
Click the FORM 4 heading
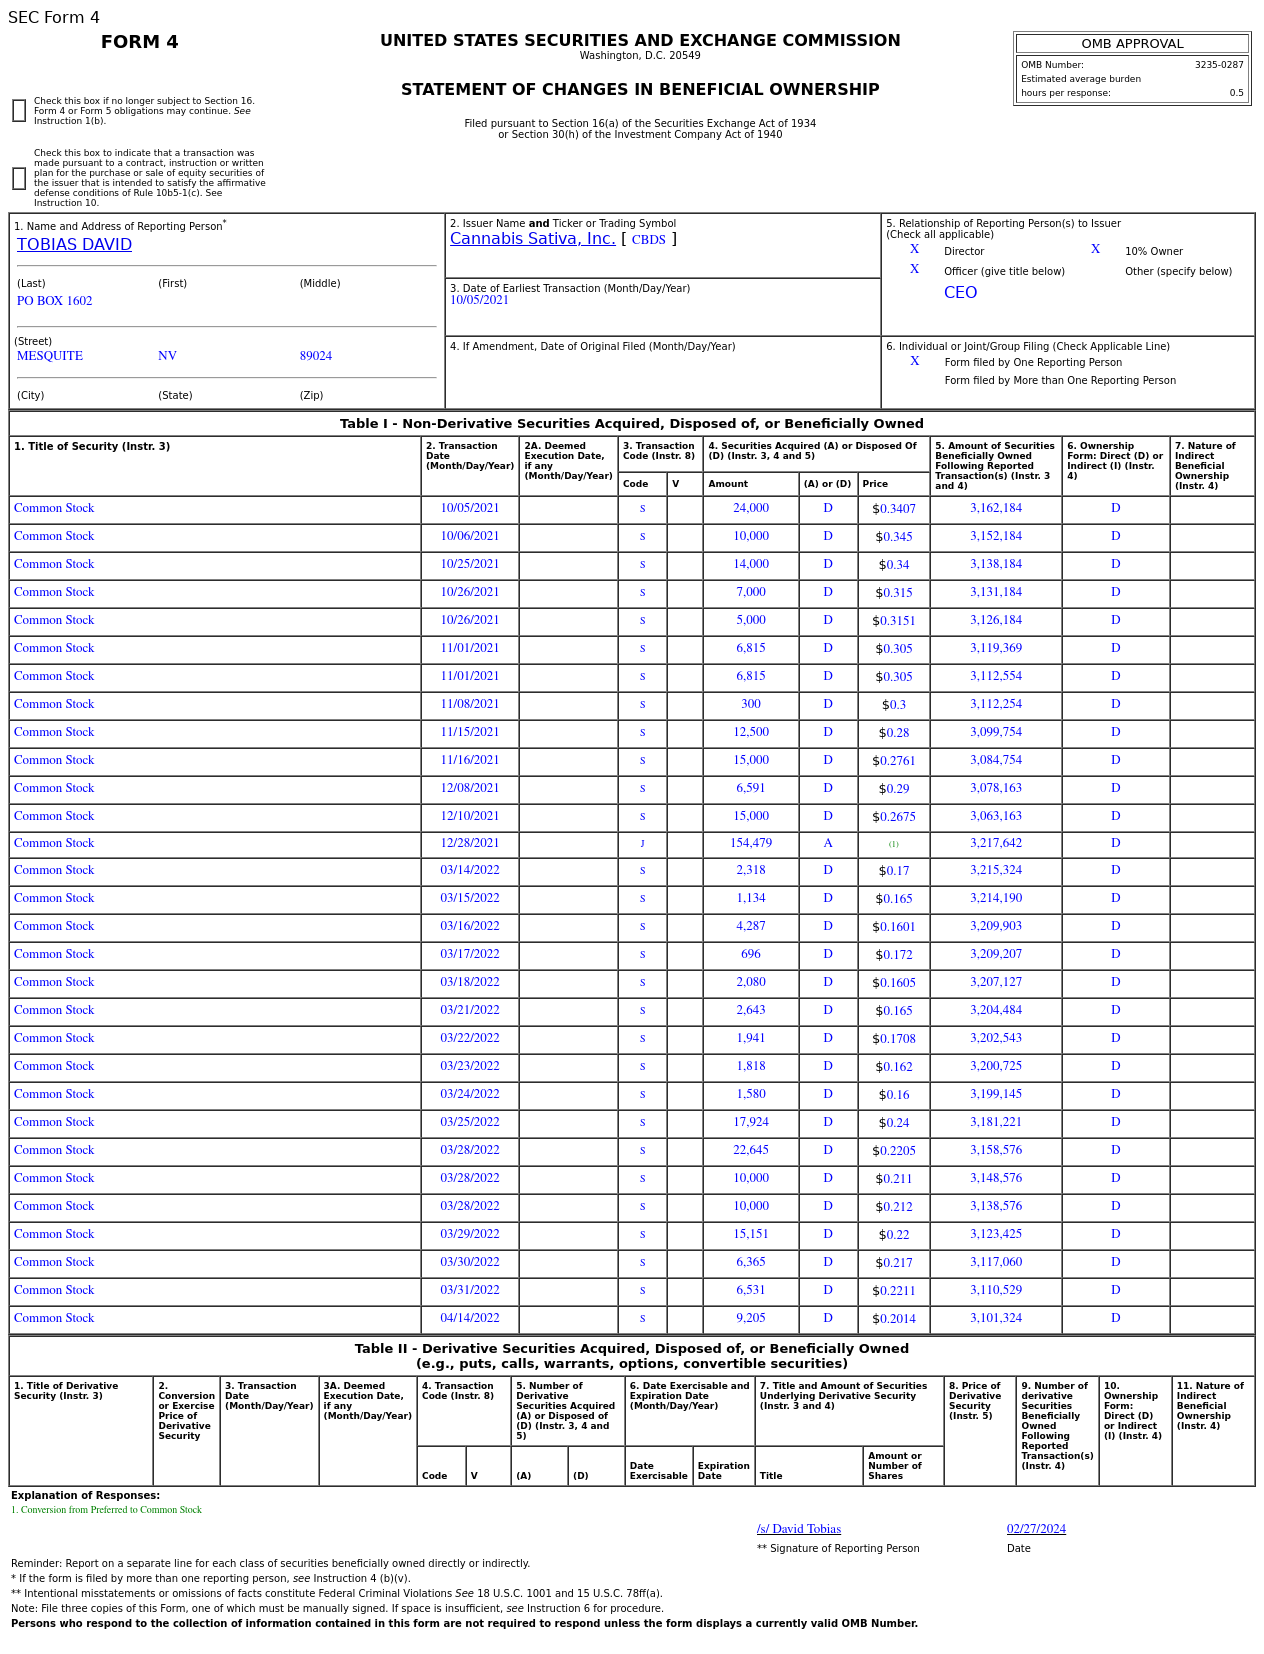(140, 42)
